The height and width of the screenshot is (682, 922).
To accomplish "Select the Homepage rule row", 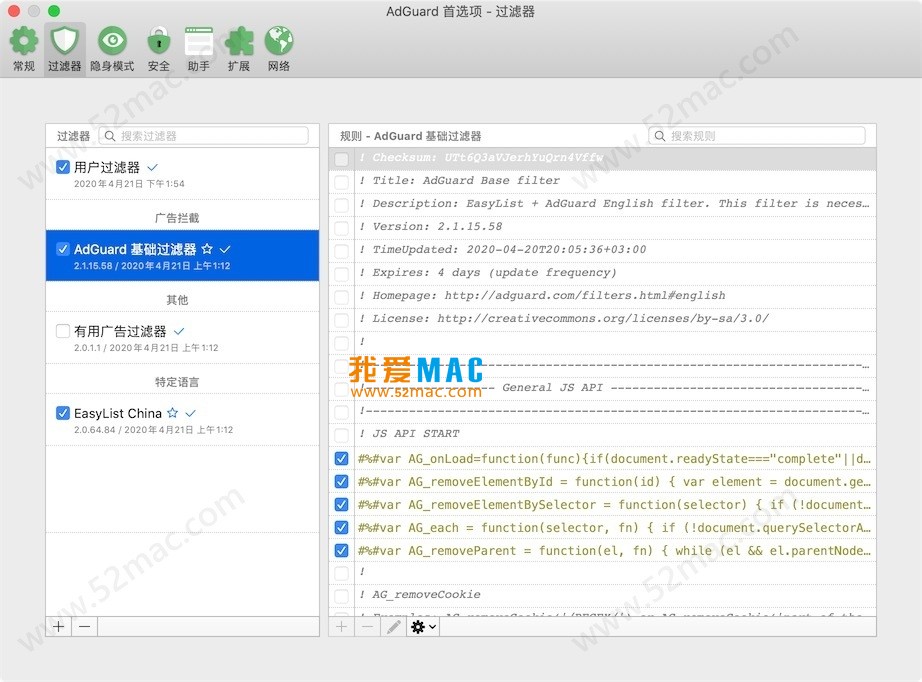I will click(602, 295).
